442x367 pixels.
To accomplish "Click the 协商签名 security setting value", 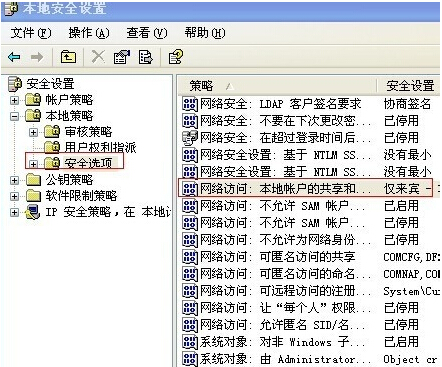I will (407, 104).
